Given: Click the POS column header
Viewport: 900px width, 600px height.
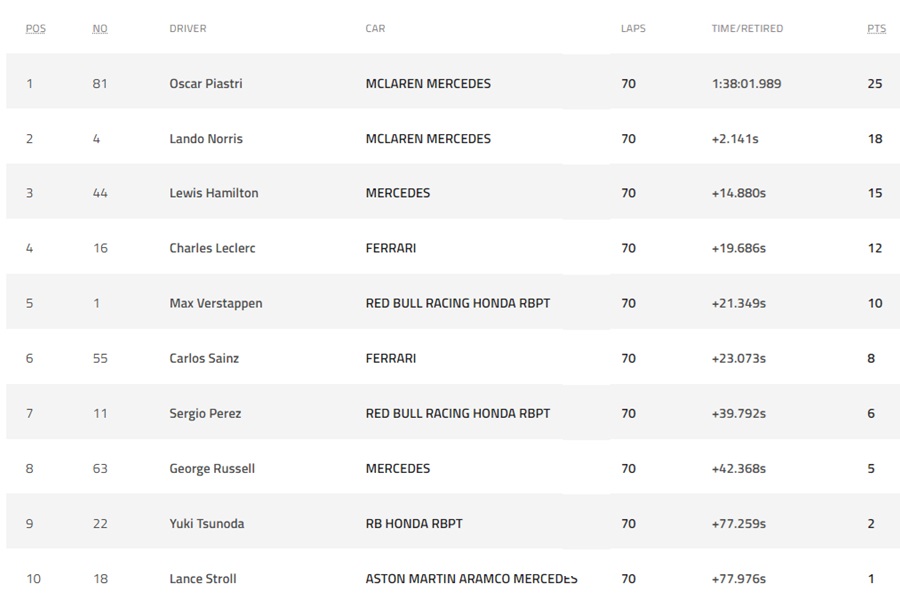Looking at the screenshot, I should click(x=35, y=29).
